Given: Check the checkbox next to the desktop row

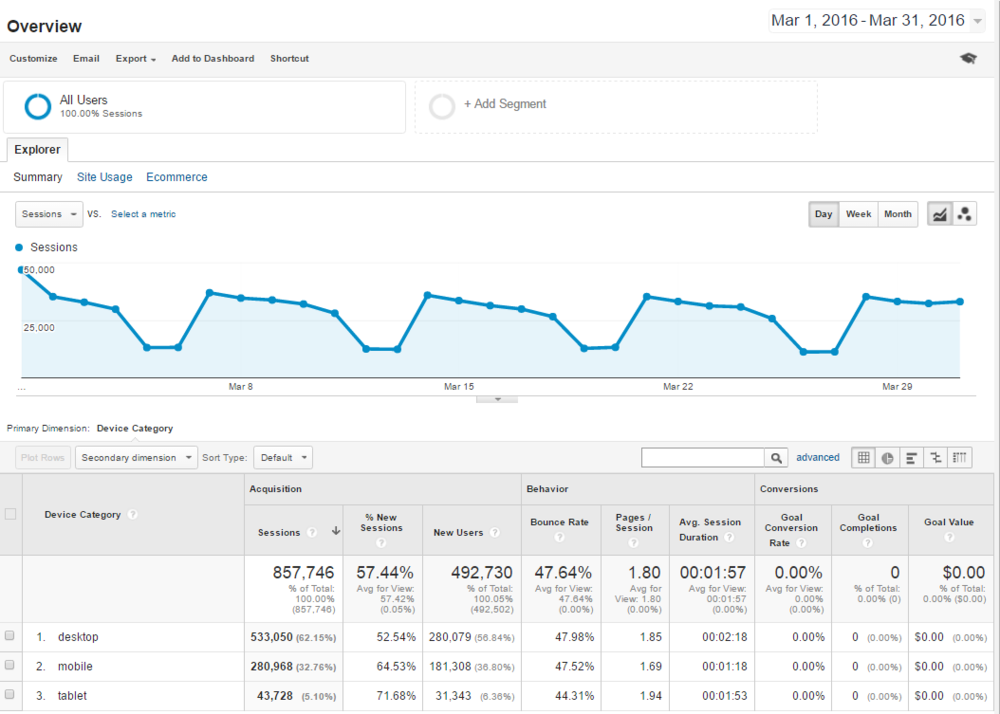Looking at the screenshot, I should pos(10,637).
